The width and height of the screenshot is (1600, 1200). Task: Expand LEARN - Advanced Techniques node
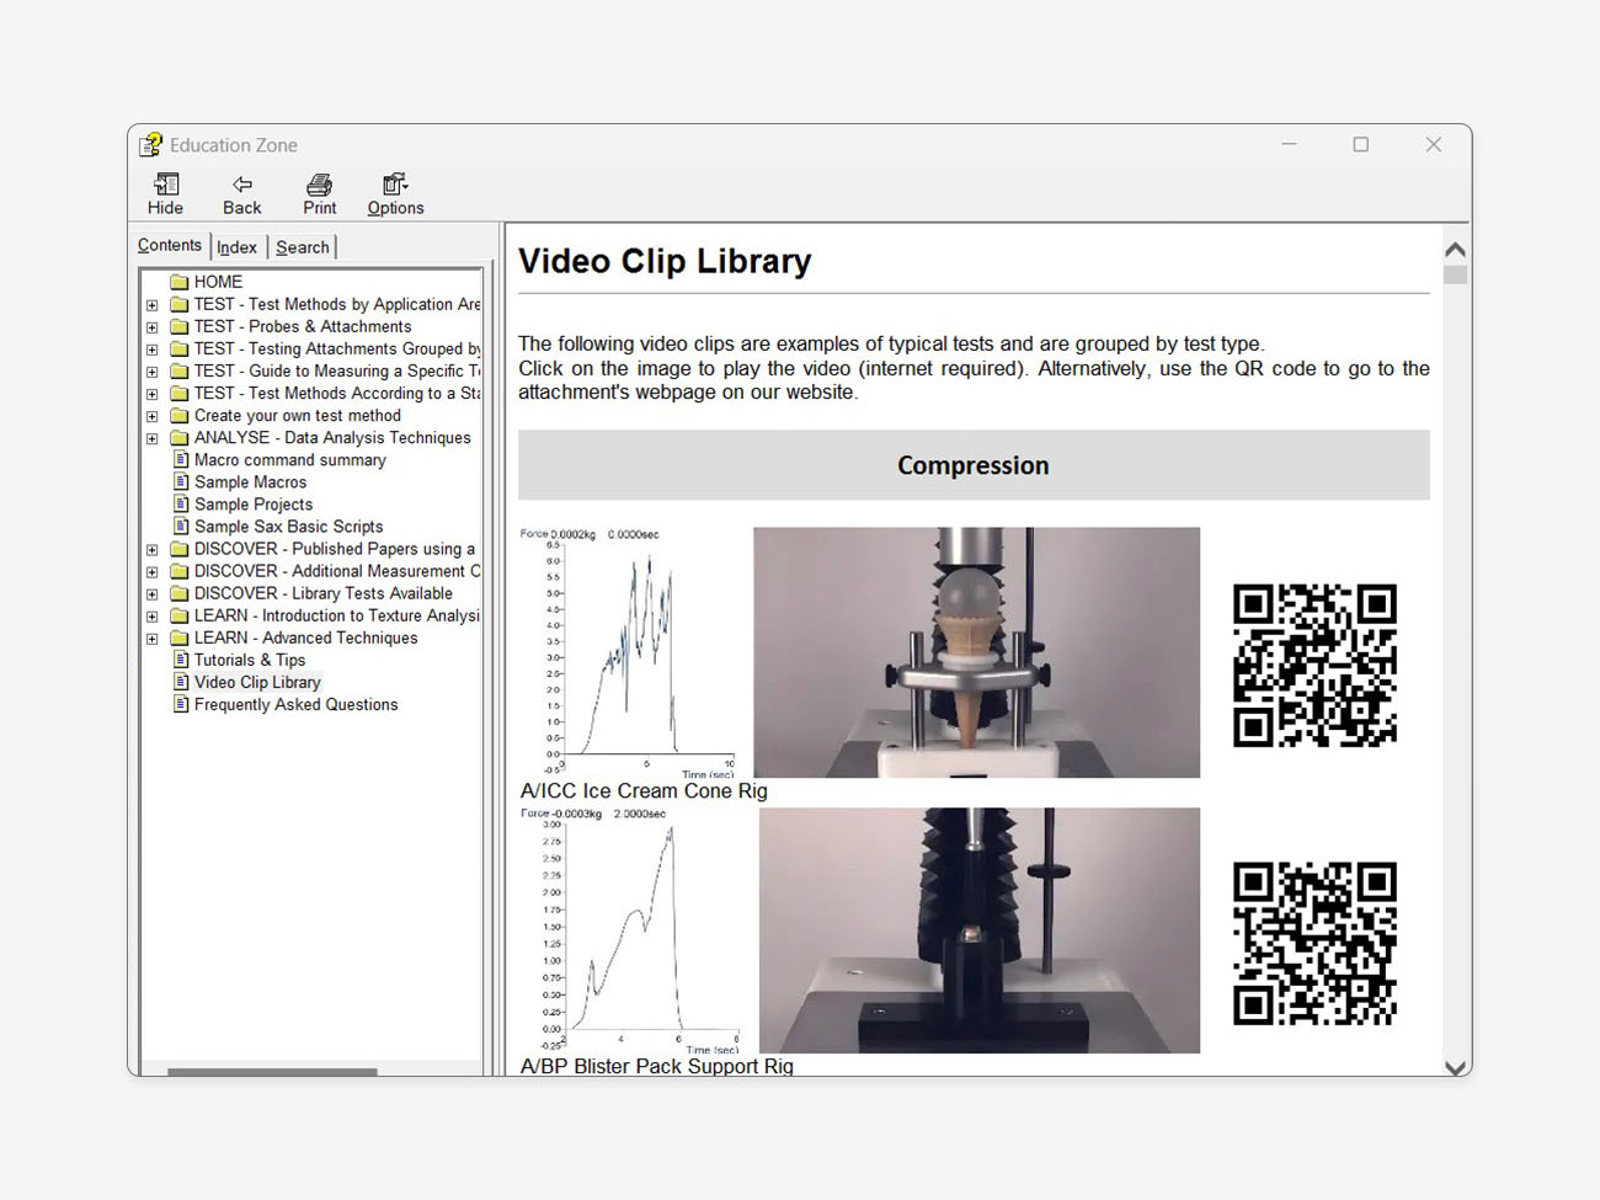coord(152,638)
